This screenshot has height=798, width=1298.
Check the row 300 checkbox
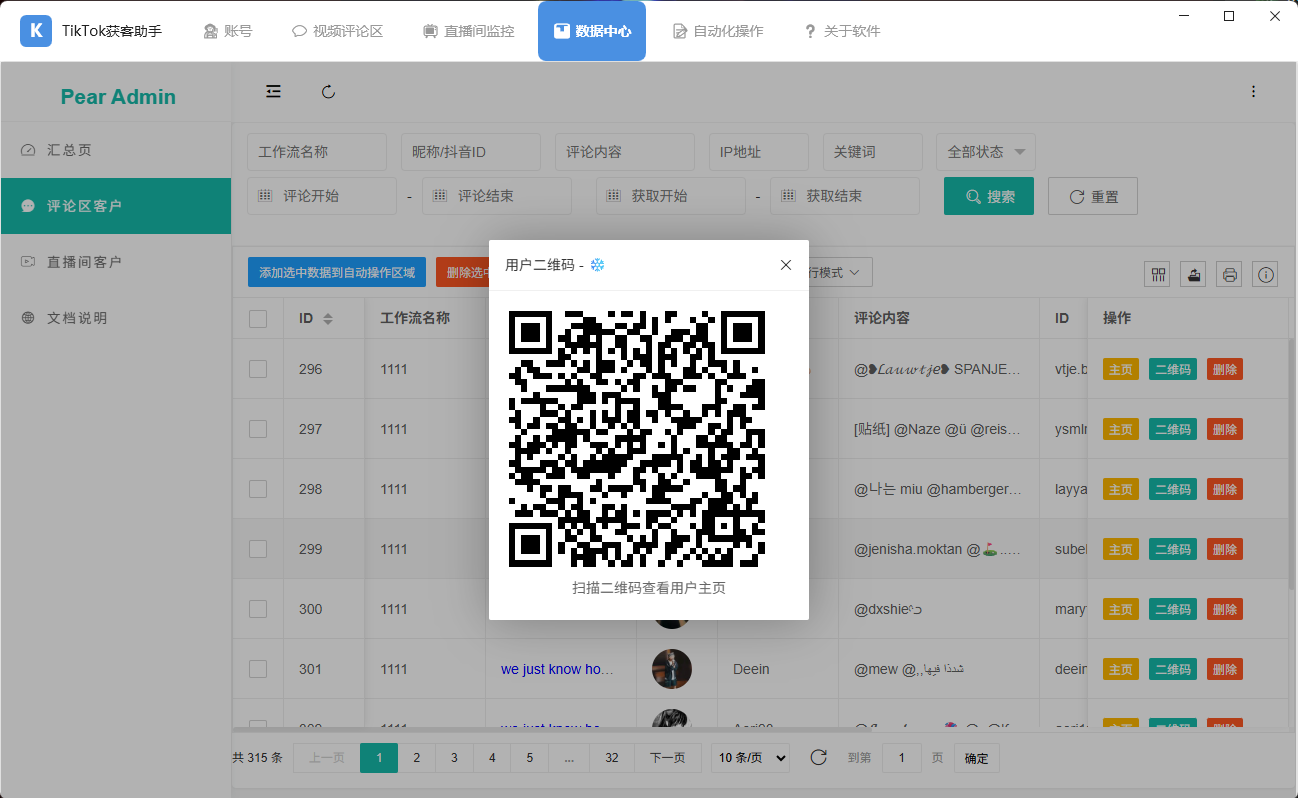[258, 609]
